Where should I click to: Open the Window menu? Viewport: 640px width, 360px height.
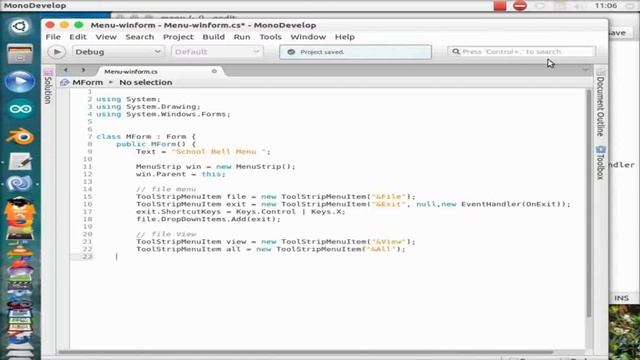point(308,37)
